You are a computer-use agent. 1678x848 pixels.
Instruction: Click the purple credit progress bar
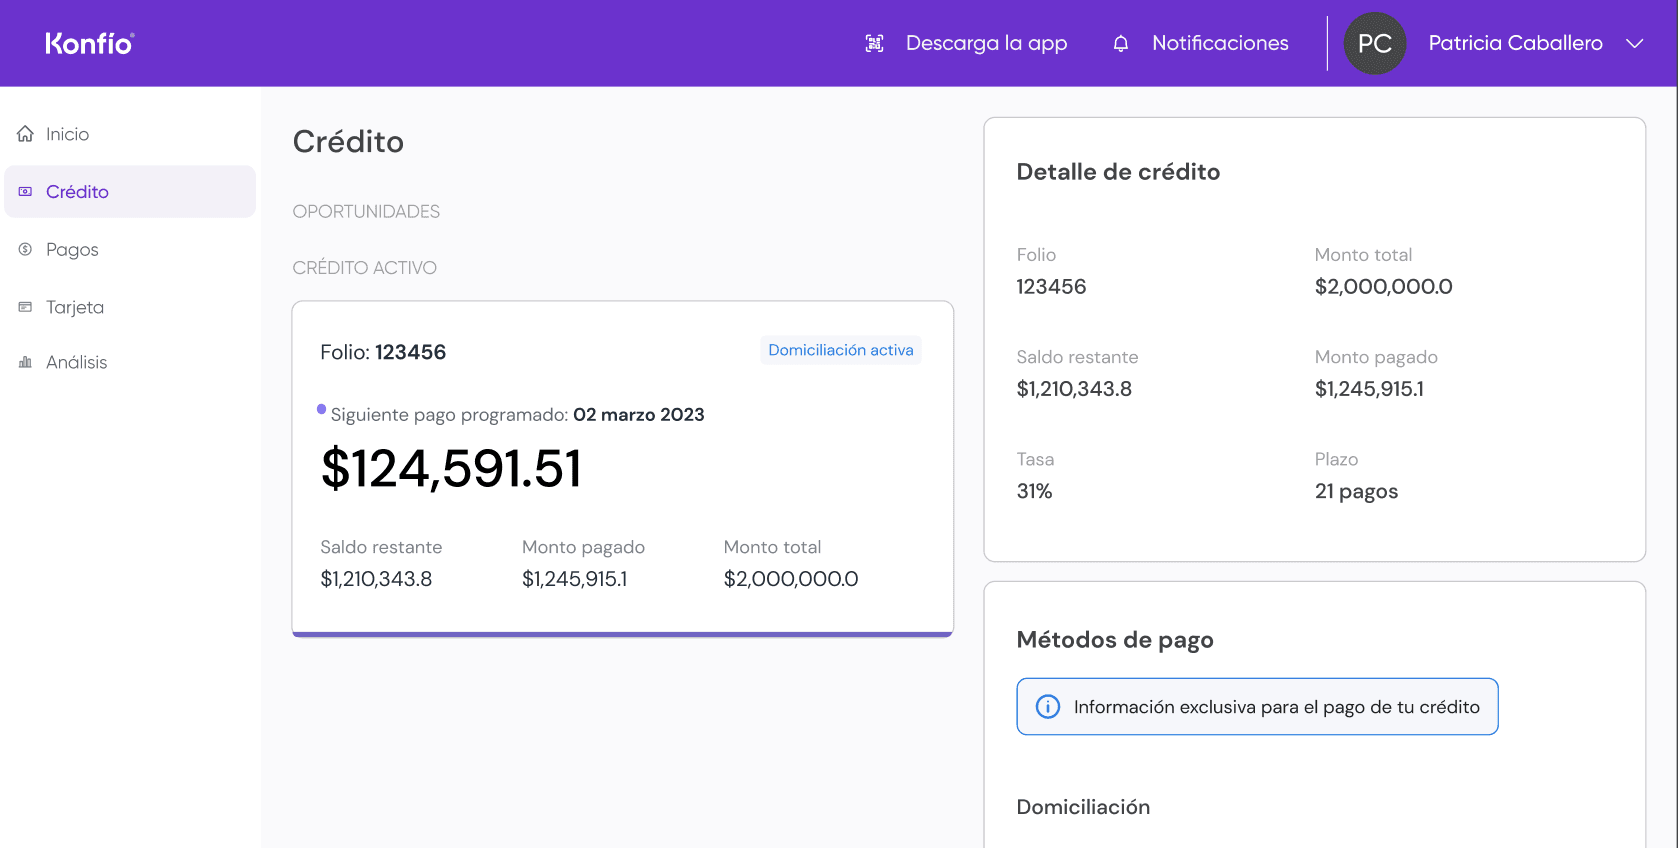point(622,633)
